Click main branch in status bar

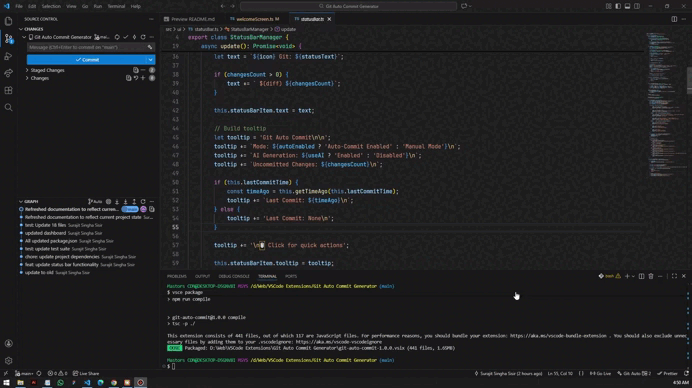point(25,373)
